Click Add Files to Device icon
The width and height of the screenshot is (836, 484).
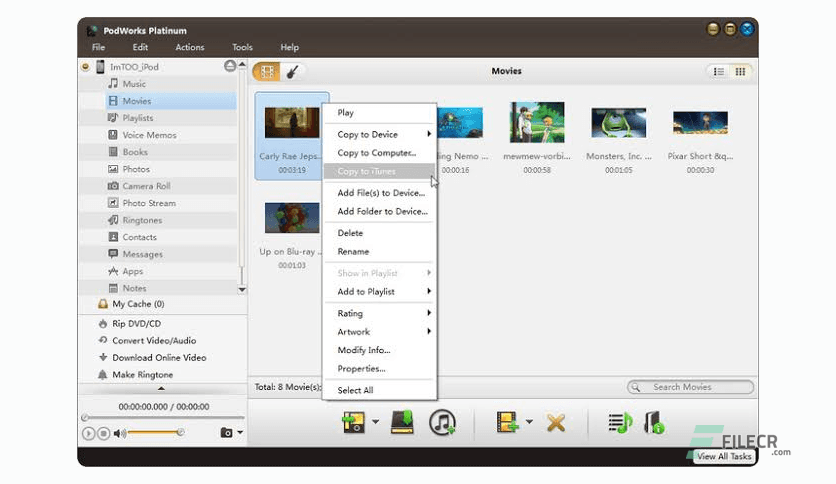coord(507,422)
